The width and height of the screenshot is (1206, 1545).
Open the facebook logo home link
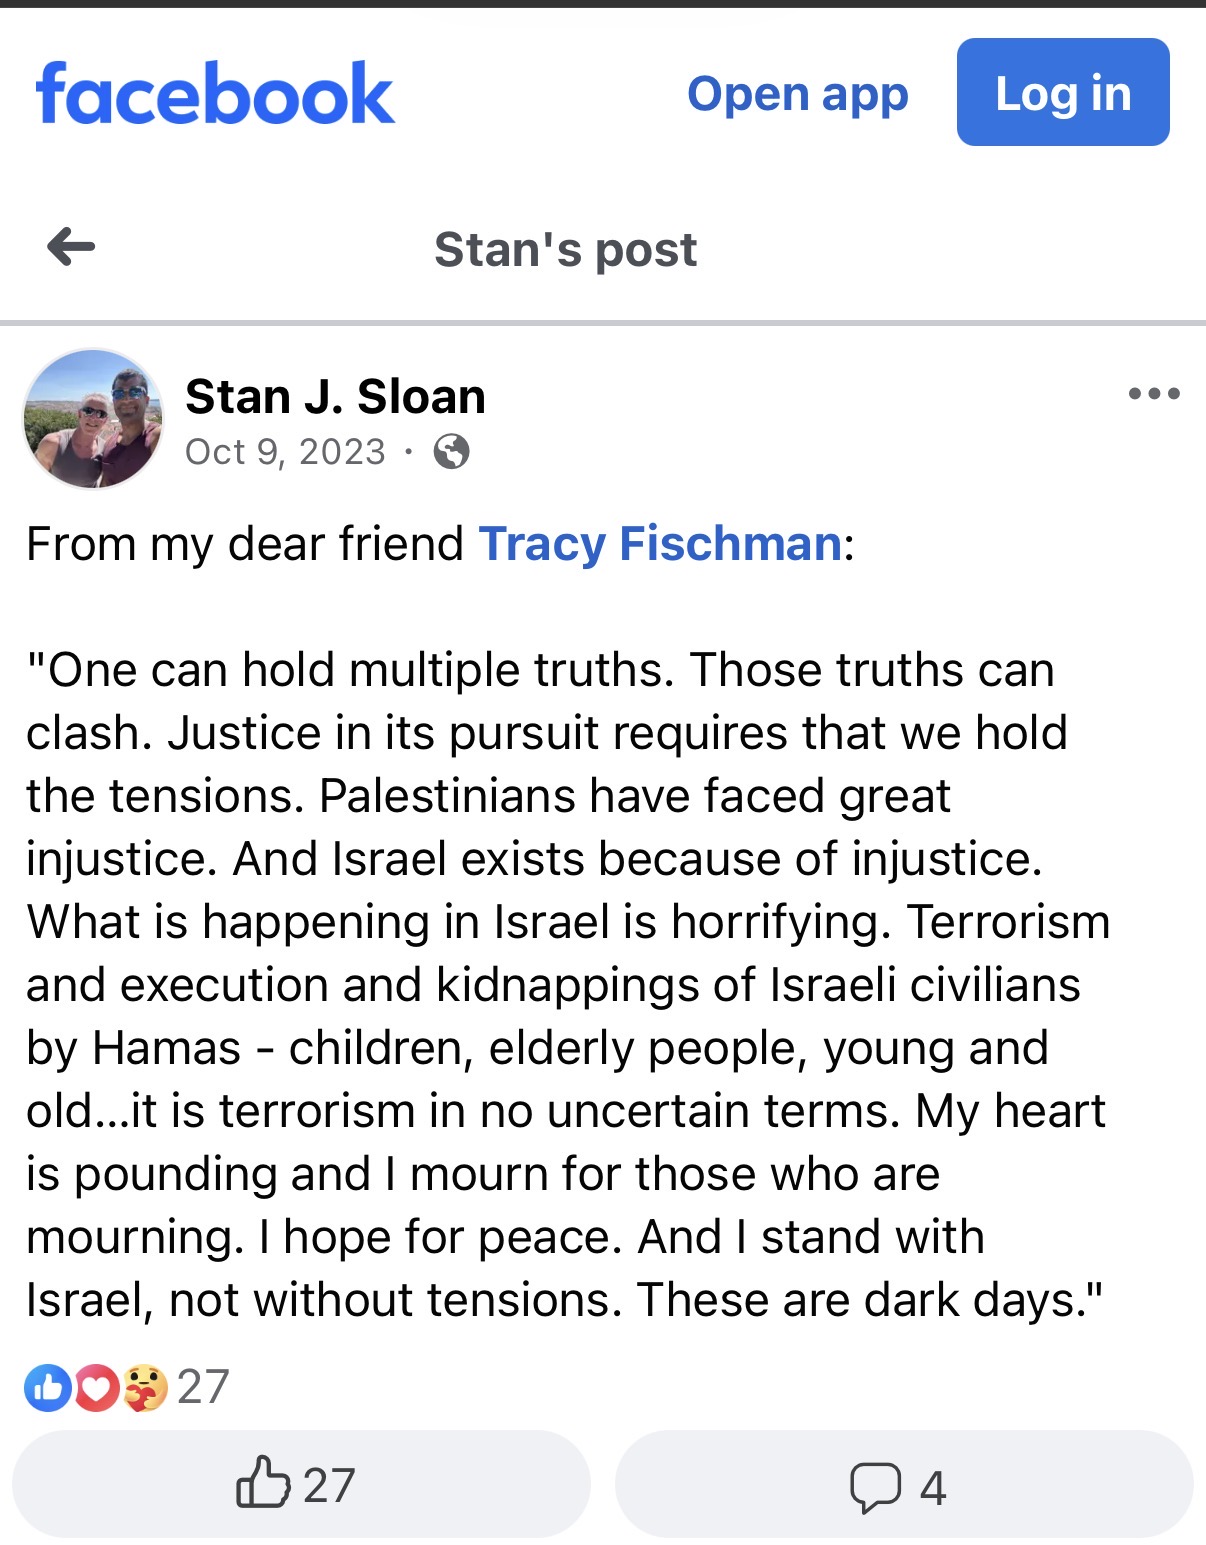point(215,93)
